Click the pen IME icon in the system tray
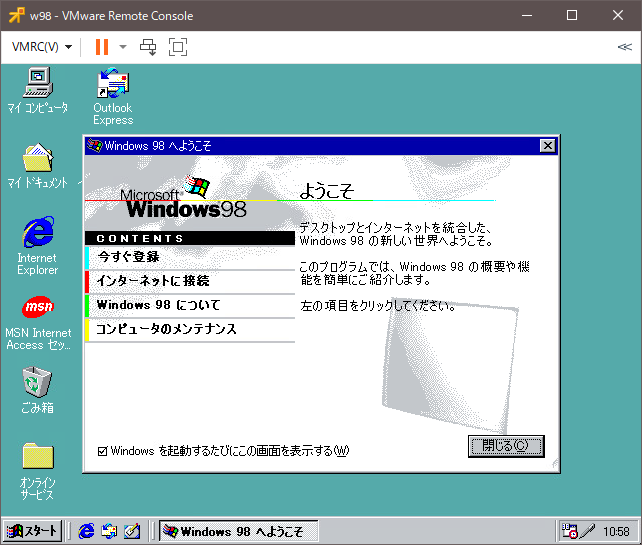The width and height of the screenshot is (642, 545). click(x=587, y=531)
